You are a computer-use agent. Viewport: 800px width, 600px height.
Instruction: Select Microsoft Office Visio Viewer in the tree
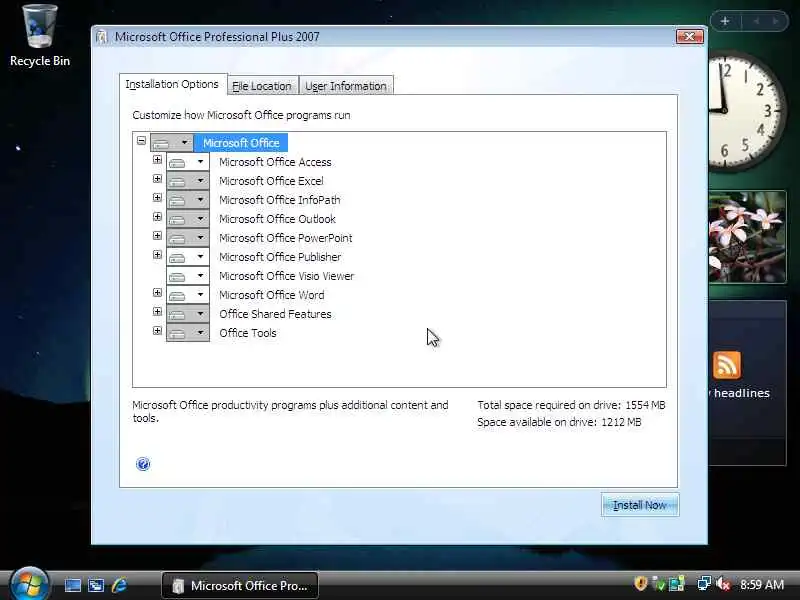pyautogui.click(x=287, y=276)
